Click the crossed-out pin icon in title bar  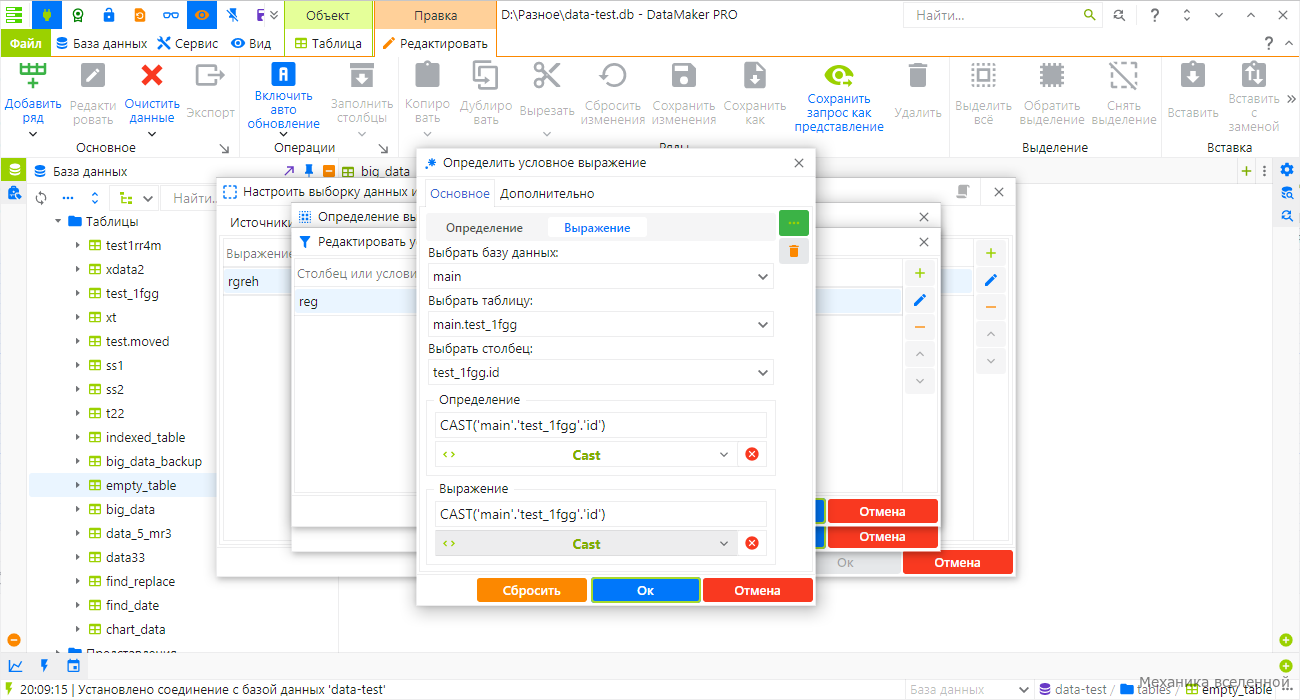(x=232, y=15)
